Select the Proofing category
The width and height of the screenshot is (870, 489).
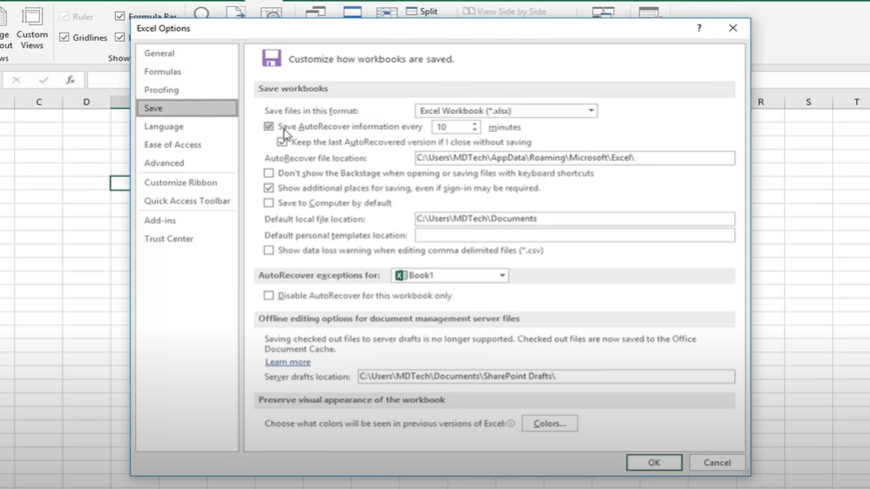(161, 90)
